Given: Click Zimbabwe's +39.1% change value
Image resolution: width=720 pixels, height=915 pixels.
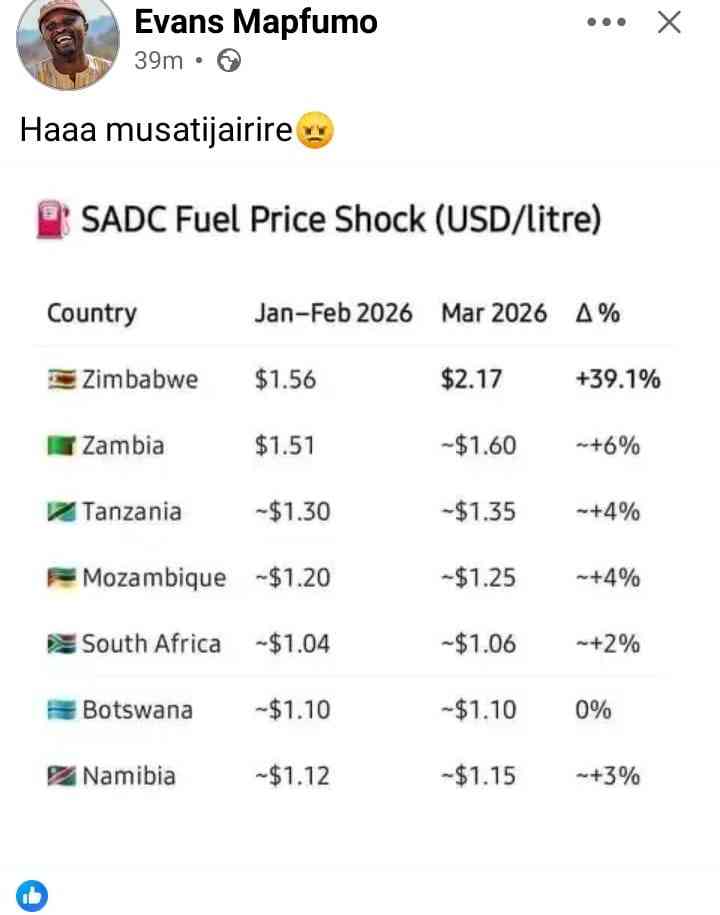Looking at the screenshot, I should tap(618, 380).
